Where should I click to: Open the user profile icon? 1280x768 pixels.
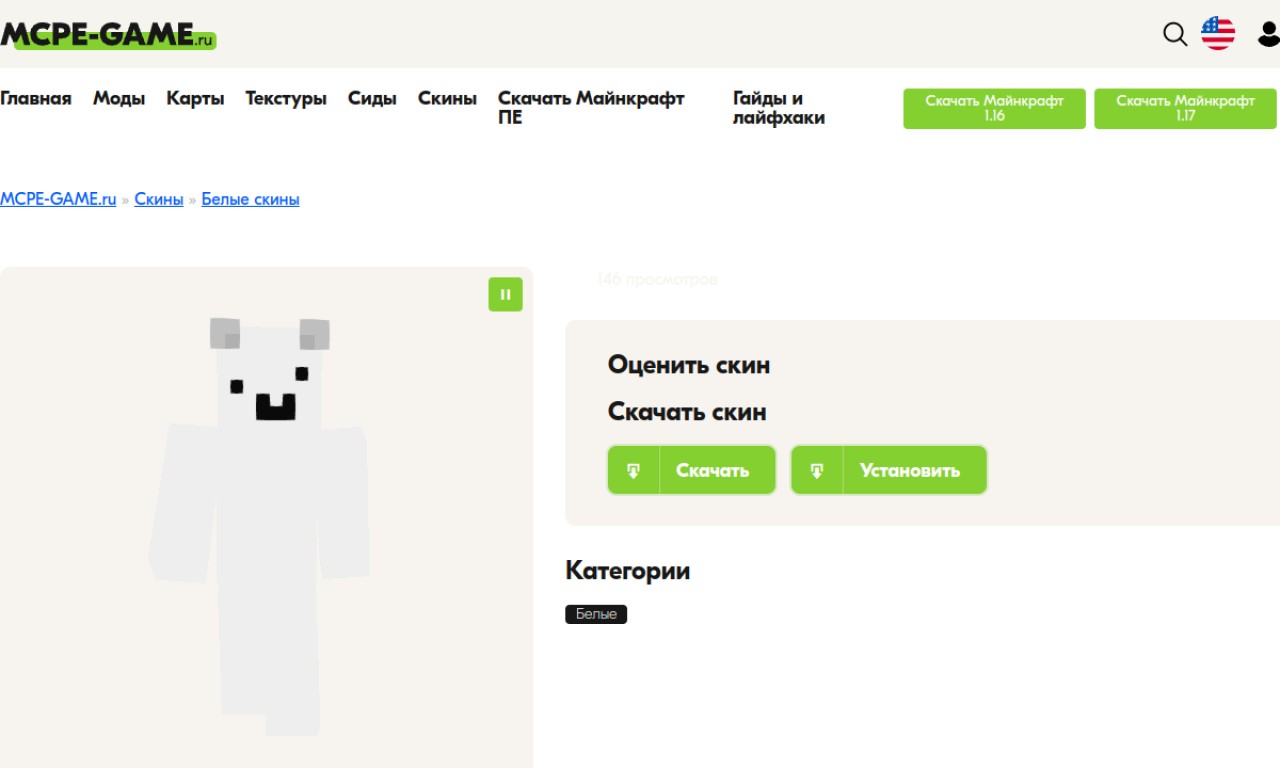(1269, 34)
